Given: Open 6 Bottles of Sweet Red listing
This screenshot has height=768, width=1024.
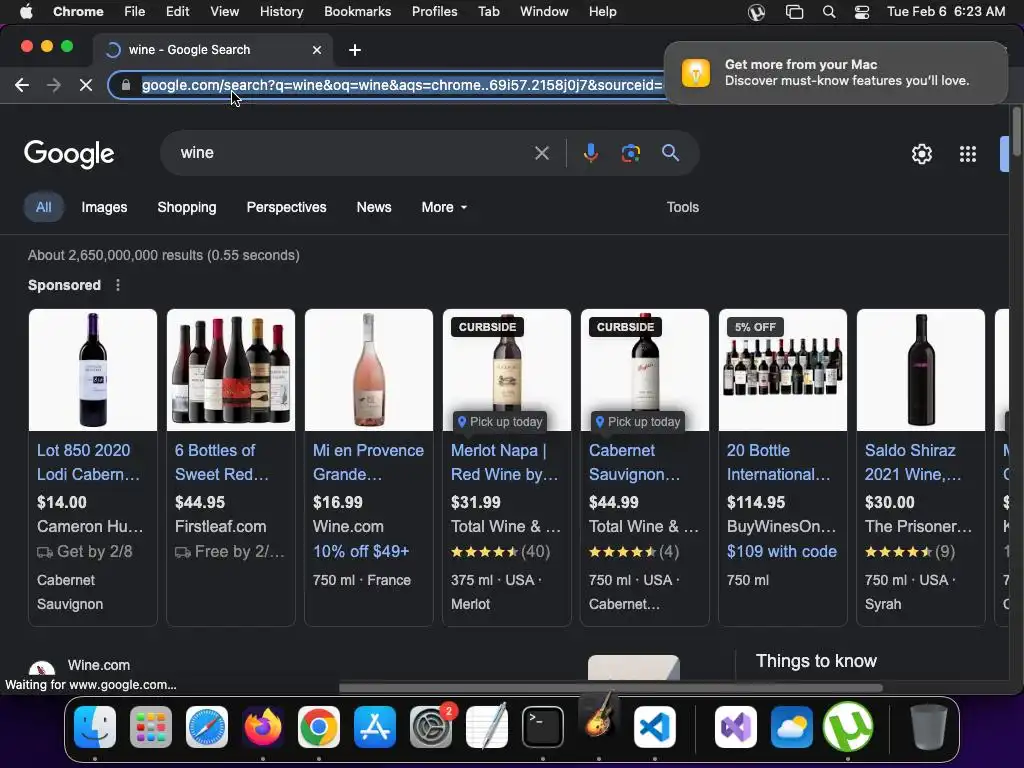Looking at the screenshot, I should pyautogui.click(x=221, y=462).
